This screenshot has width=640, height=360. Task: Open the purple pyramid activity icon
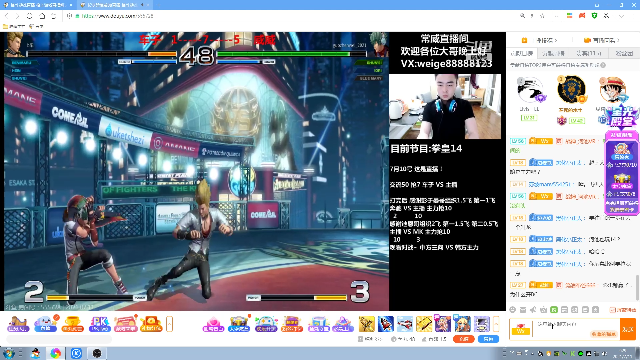point(343,324)
